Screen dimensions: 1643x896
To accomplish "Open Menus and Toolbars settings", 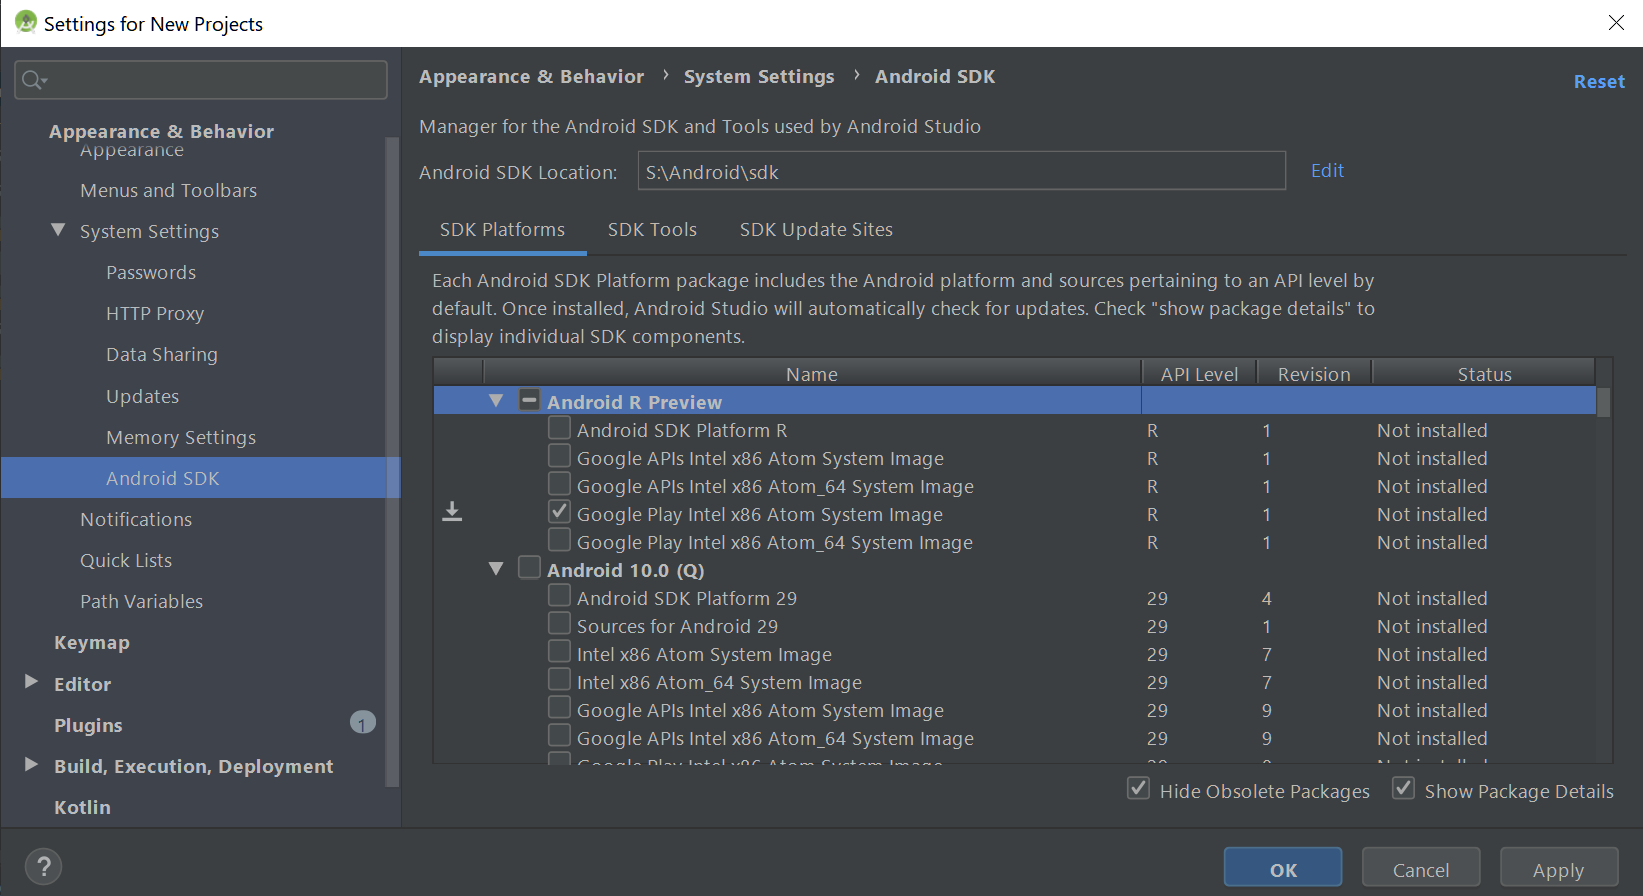I will (x=168, y=190).
